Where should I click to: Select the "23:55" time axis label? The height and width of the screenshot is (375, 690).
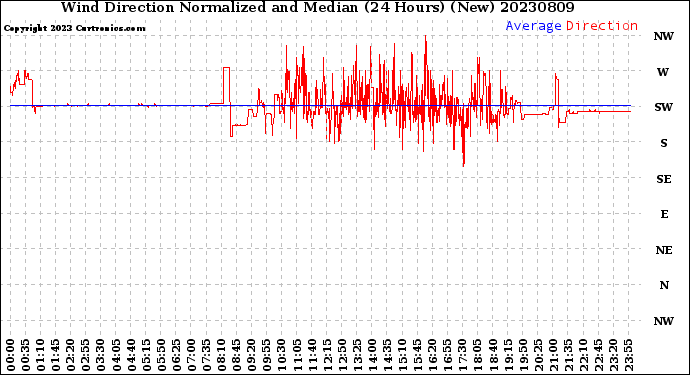pyautogui.click(x=628, y=355)
